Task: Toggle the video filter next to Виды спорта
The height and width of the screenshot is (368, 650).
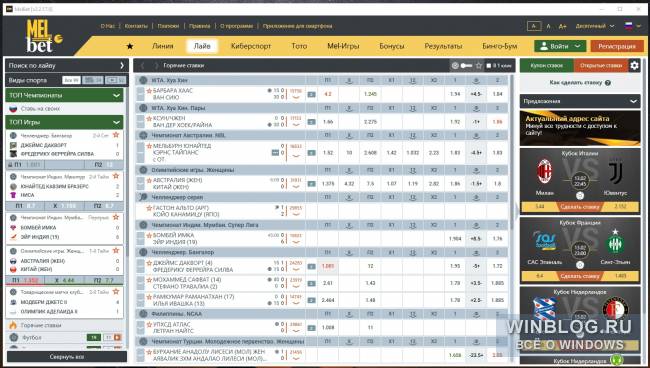Action: click(x=116, y=80)
